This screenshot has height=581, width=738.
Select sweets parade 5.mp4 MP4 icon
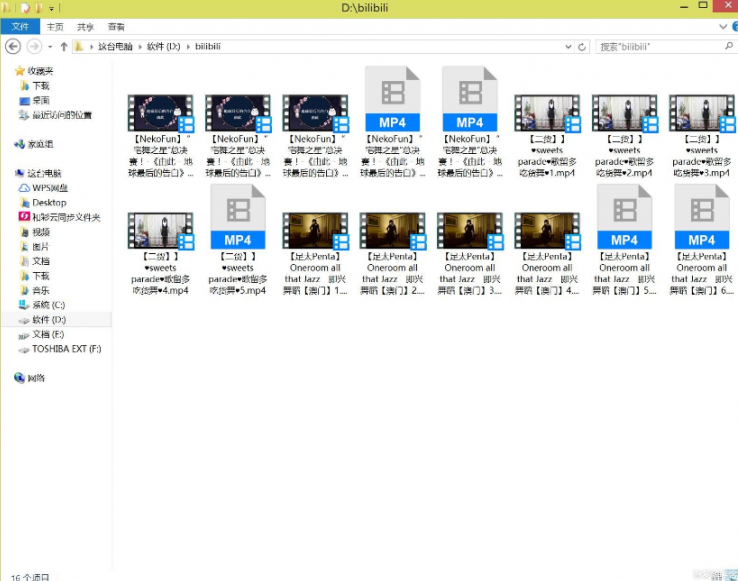pos(238,217)
